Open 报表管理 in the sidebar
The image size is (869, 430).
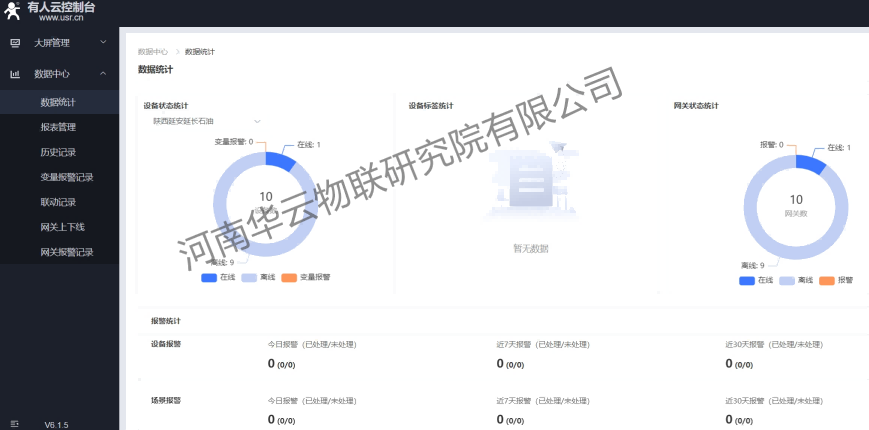[58, 127]
